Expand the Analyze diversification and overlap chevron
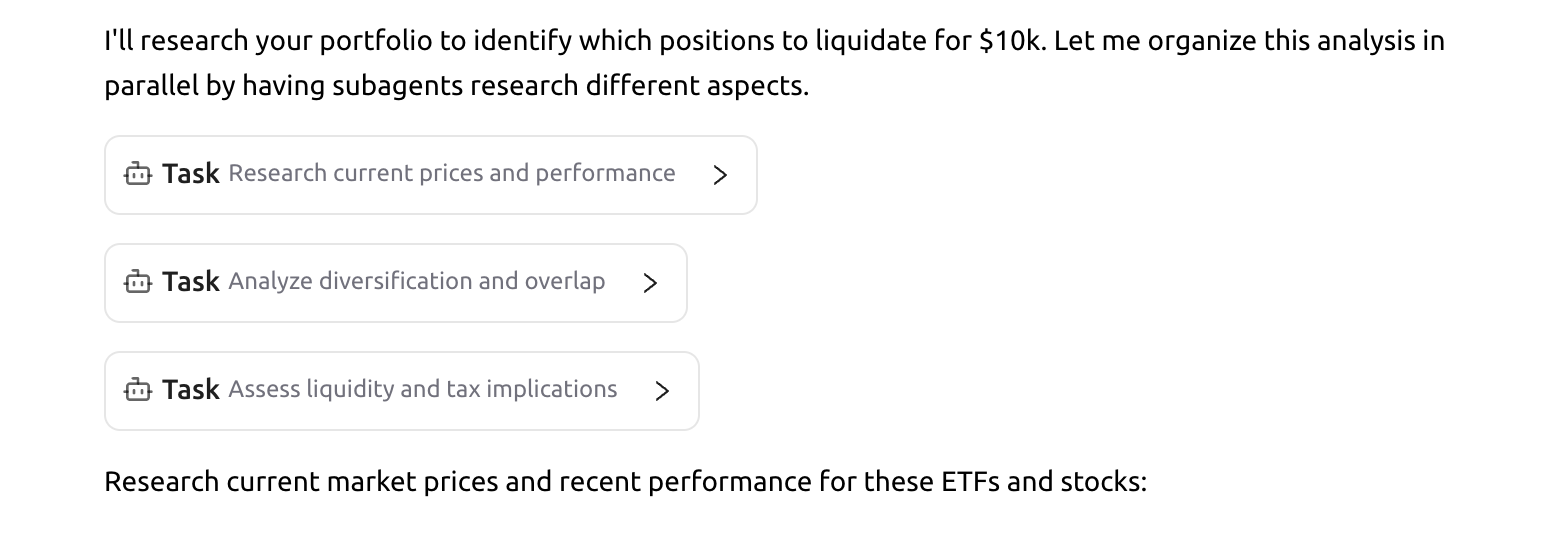Viewport: 1542px width, 544px height. tap(650, 283)
